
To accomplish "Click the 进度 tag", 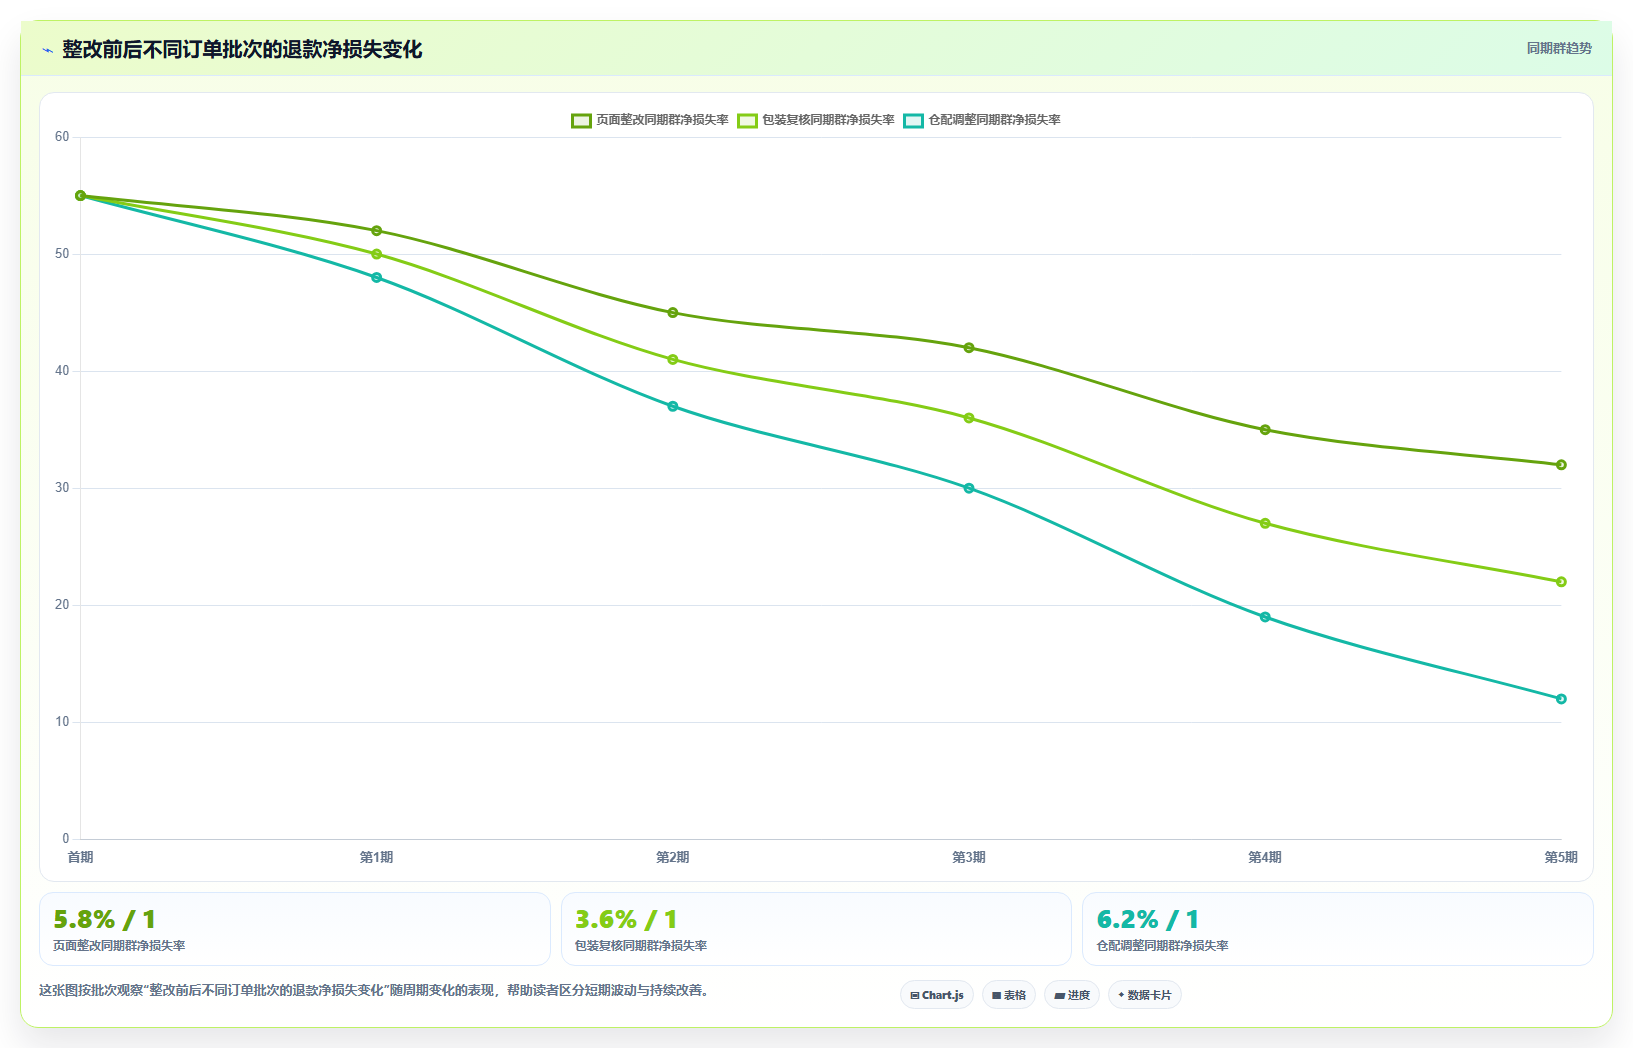I will [x=1072, y=995].
